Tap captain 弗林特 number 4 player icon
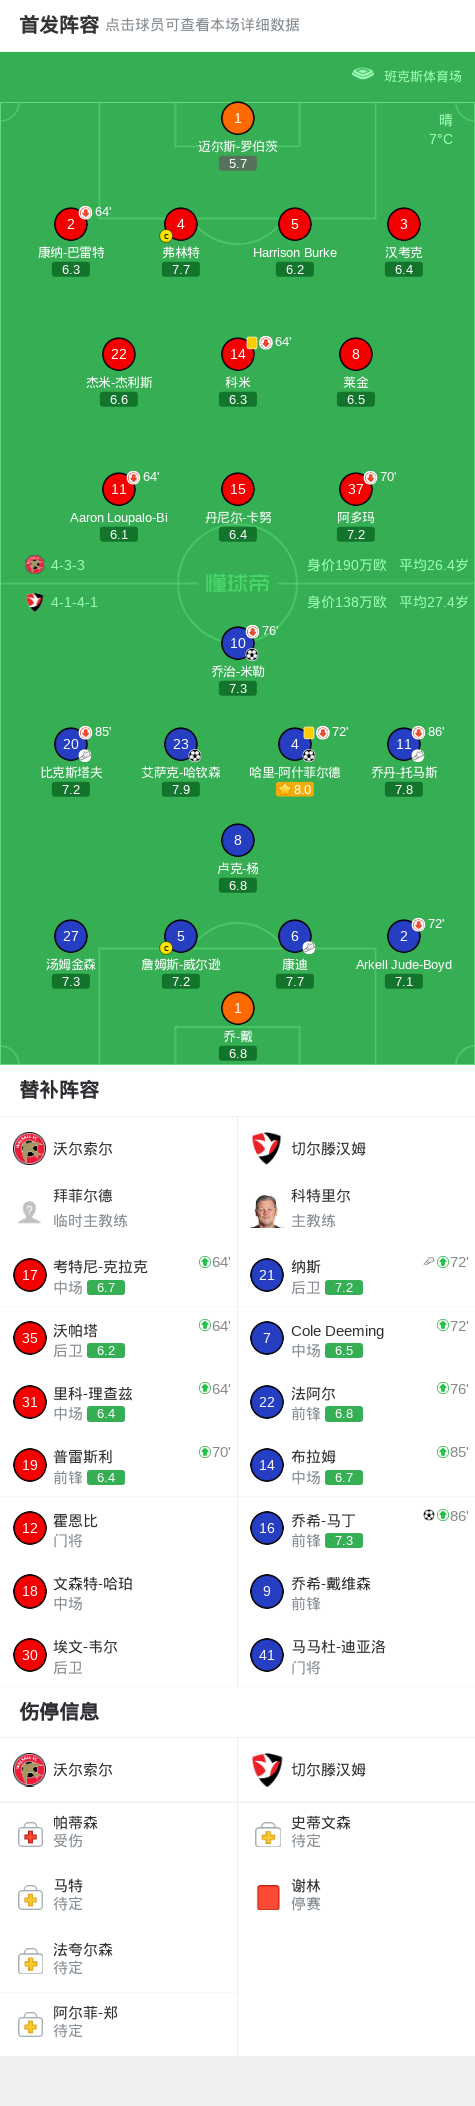The image size is (475, 2106). [181, 224]
